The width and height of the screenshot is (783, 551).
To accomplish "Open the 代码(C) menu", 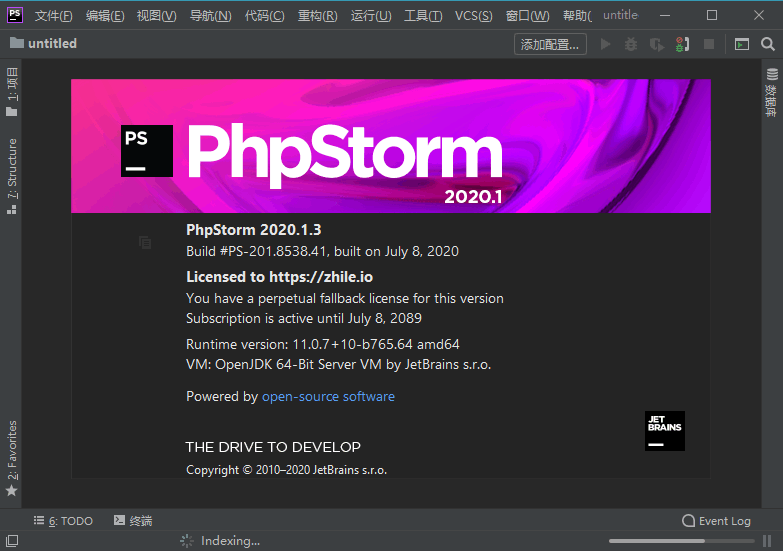I will pos(264,16).
